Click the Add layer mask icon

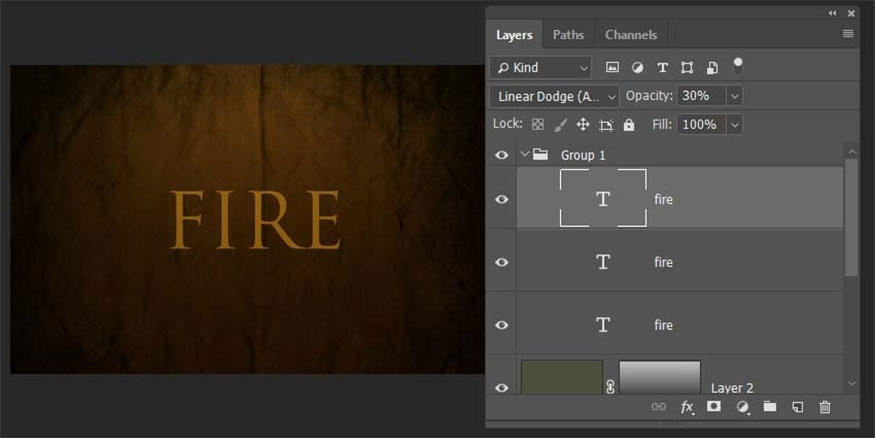click(x=714, y=407)
